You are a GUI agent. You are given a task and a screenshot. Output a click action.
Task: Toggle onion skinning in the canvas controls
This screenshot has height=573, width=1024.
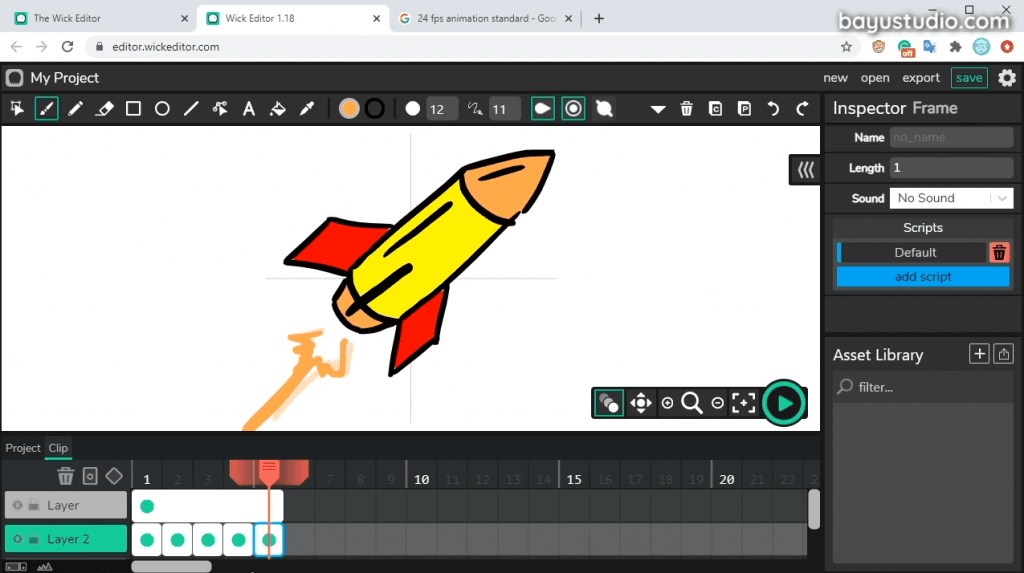(x=609, y=403)
